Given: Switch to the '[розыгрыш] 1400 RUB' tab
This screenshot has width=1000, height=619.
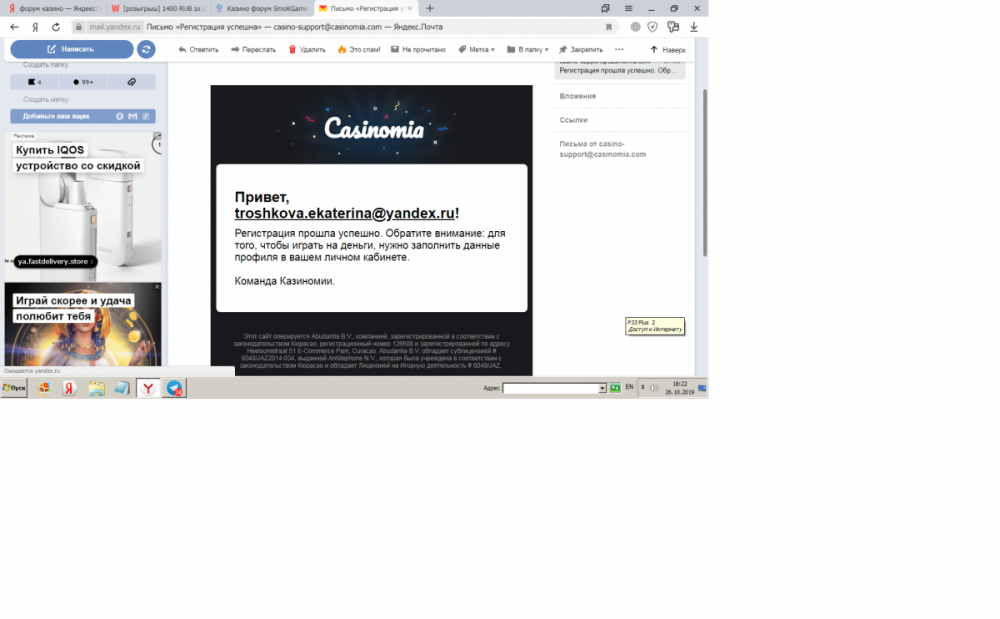Looking at the screenshot, I should click(x=158, y=8).
